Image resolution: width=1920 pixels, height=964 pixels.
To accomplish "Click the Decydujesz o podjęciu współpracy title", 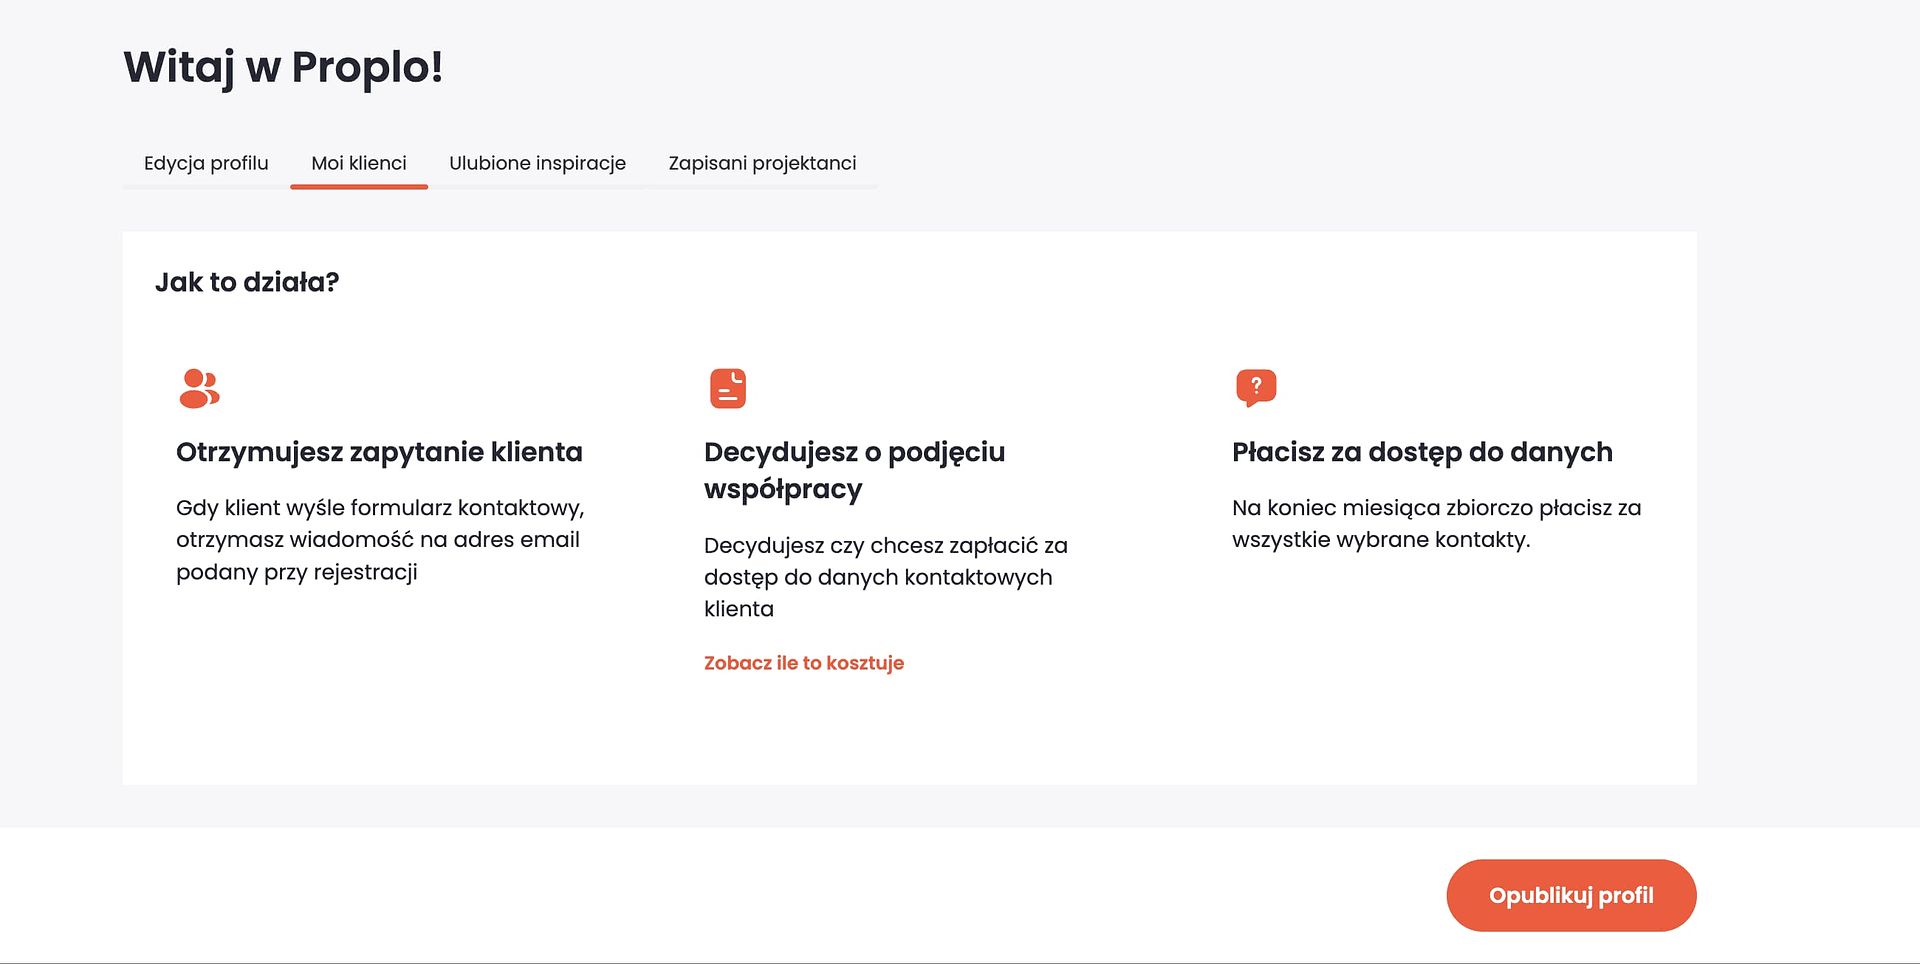I will point(855,470).
